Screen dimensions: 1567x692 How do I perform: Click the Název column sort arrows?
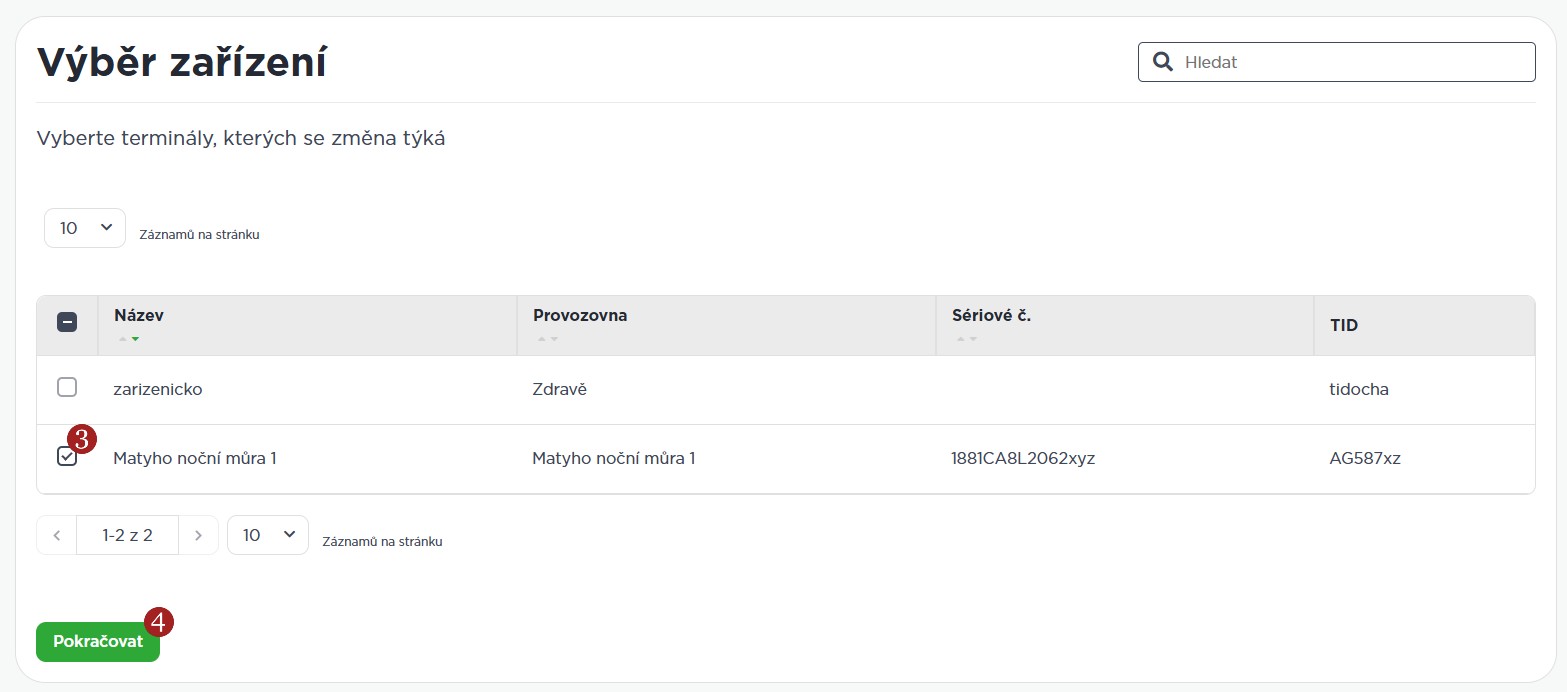(129, 339)
